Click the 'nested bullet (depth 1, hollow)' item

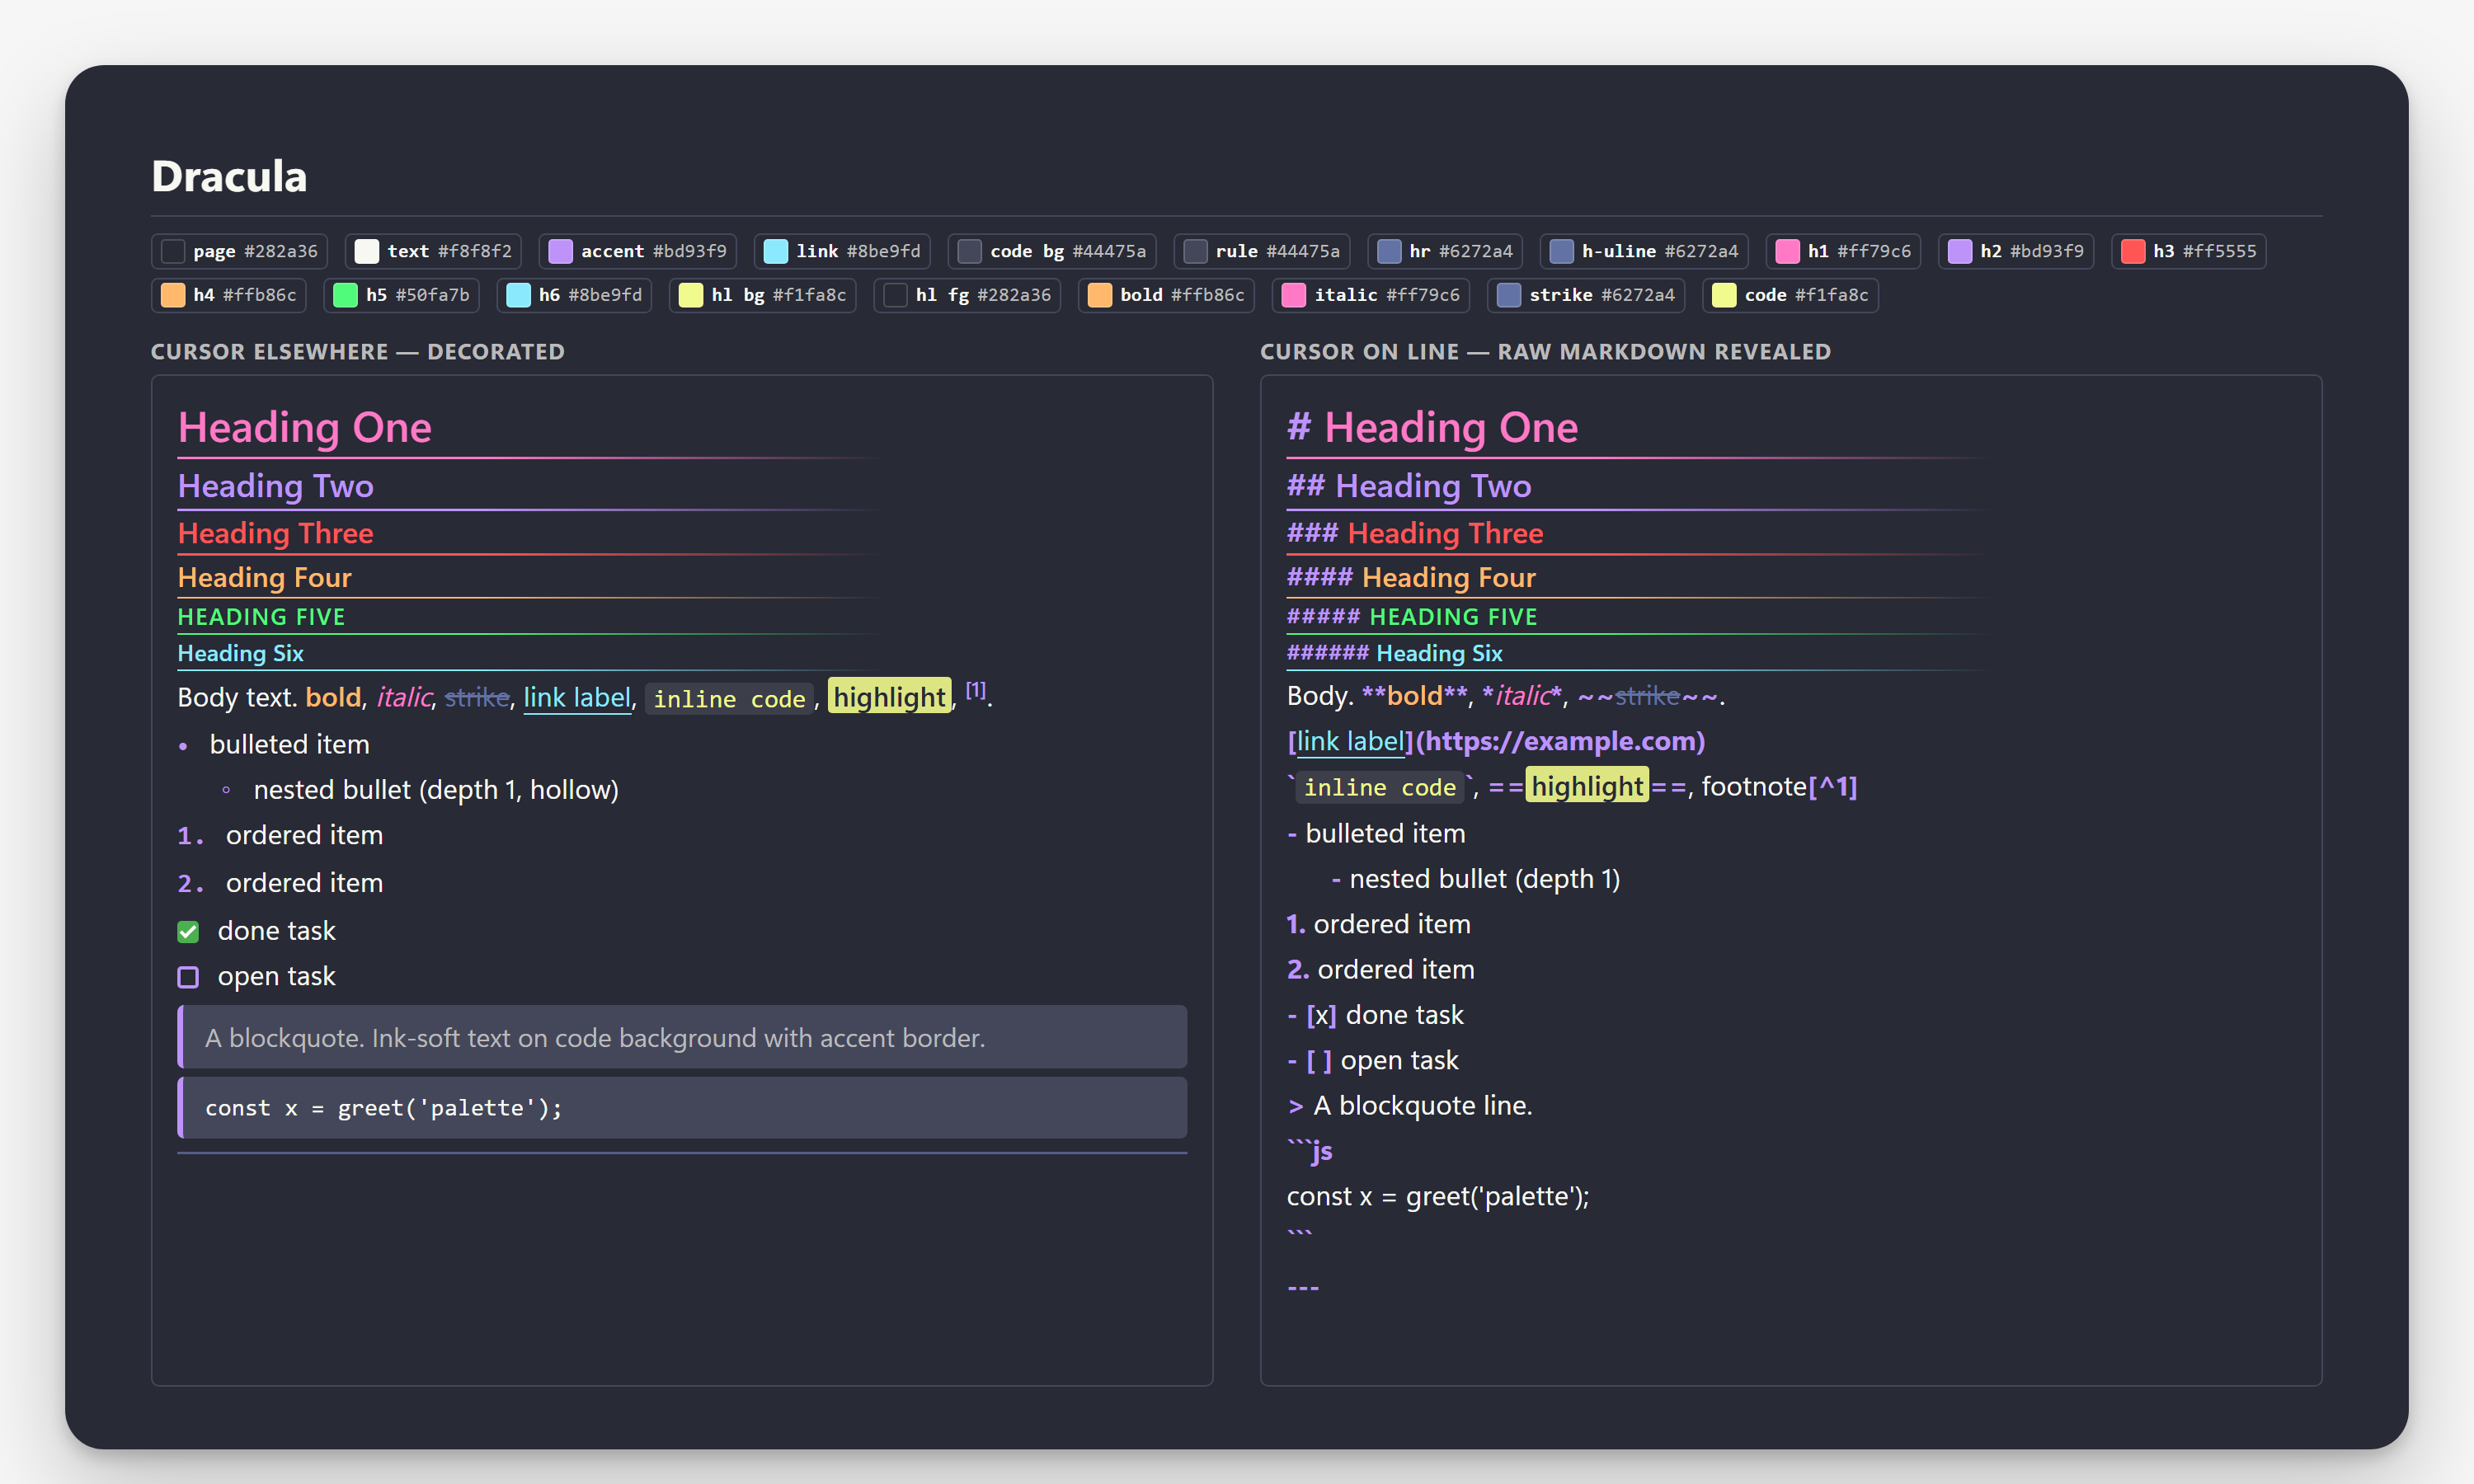(x=436, y=790)
